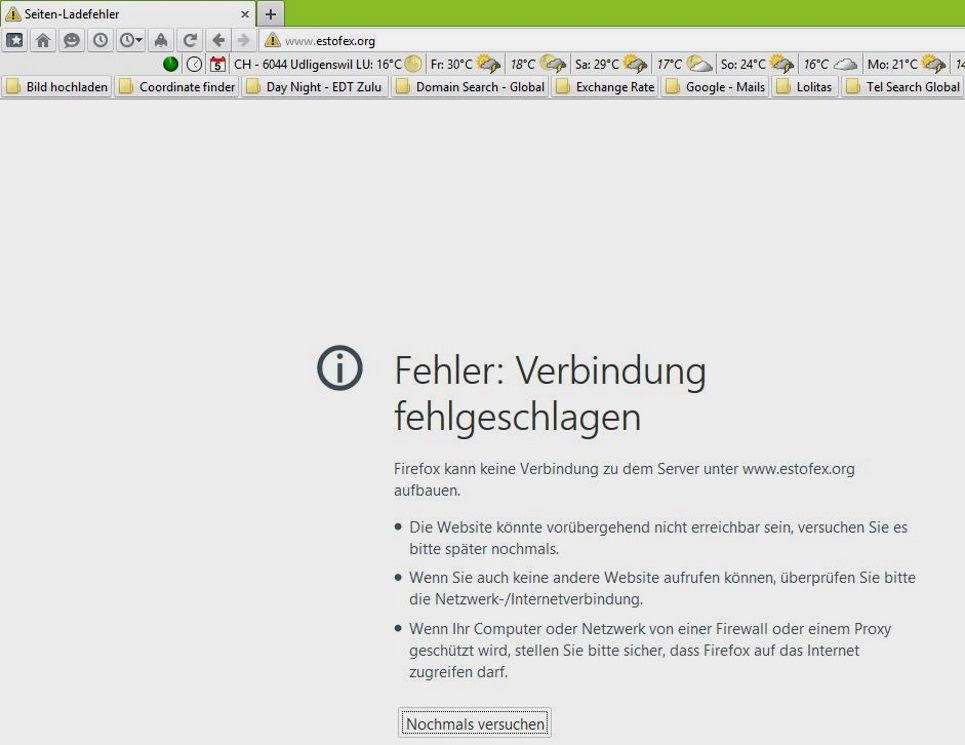This screenshot has width=965, height=745.
Task: Click the greyed forward arrow
Action: (x=244, y=41)
